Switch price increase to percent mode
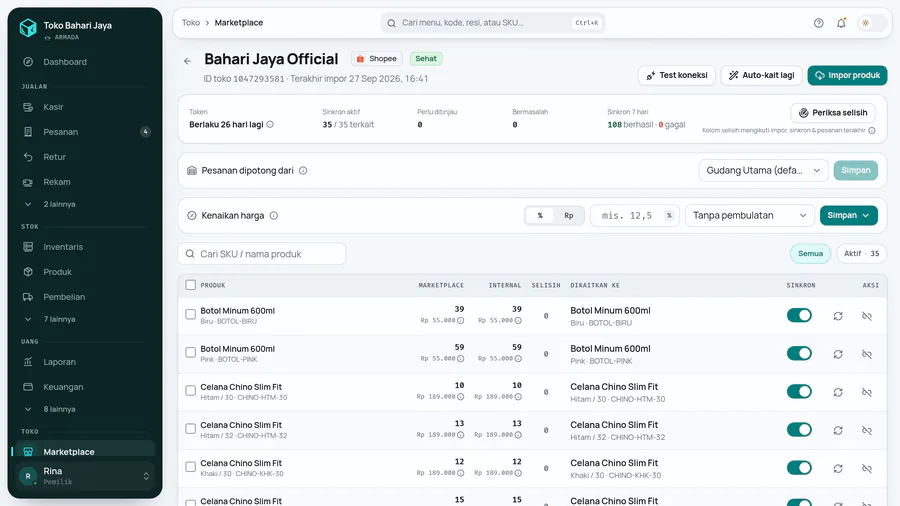Viewport: 900px width, 506px height. coord(540,216)
